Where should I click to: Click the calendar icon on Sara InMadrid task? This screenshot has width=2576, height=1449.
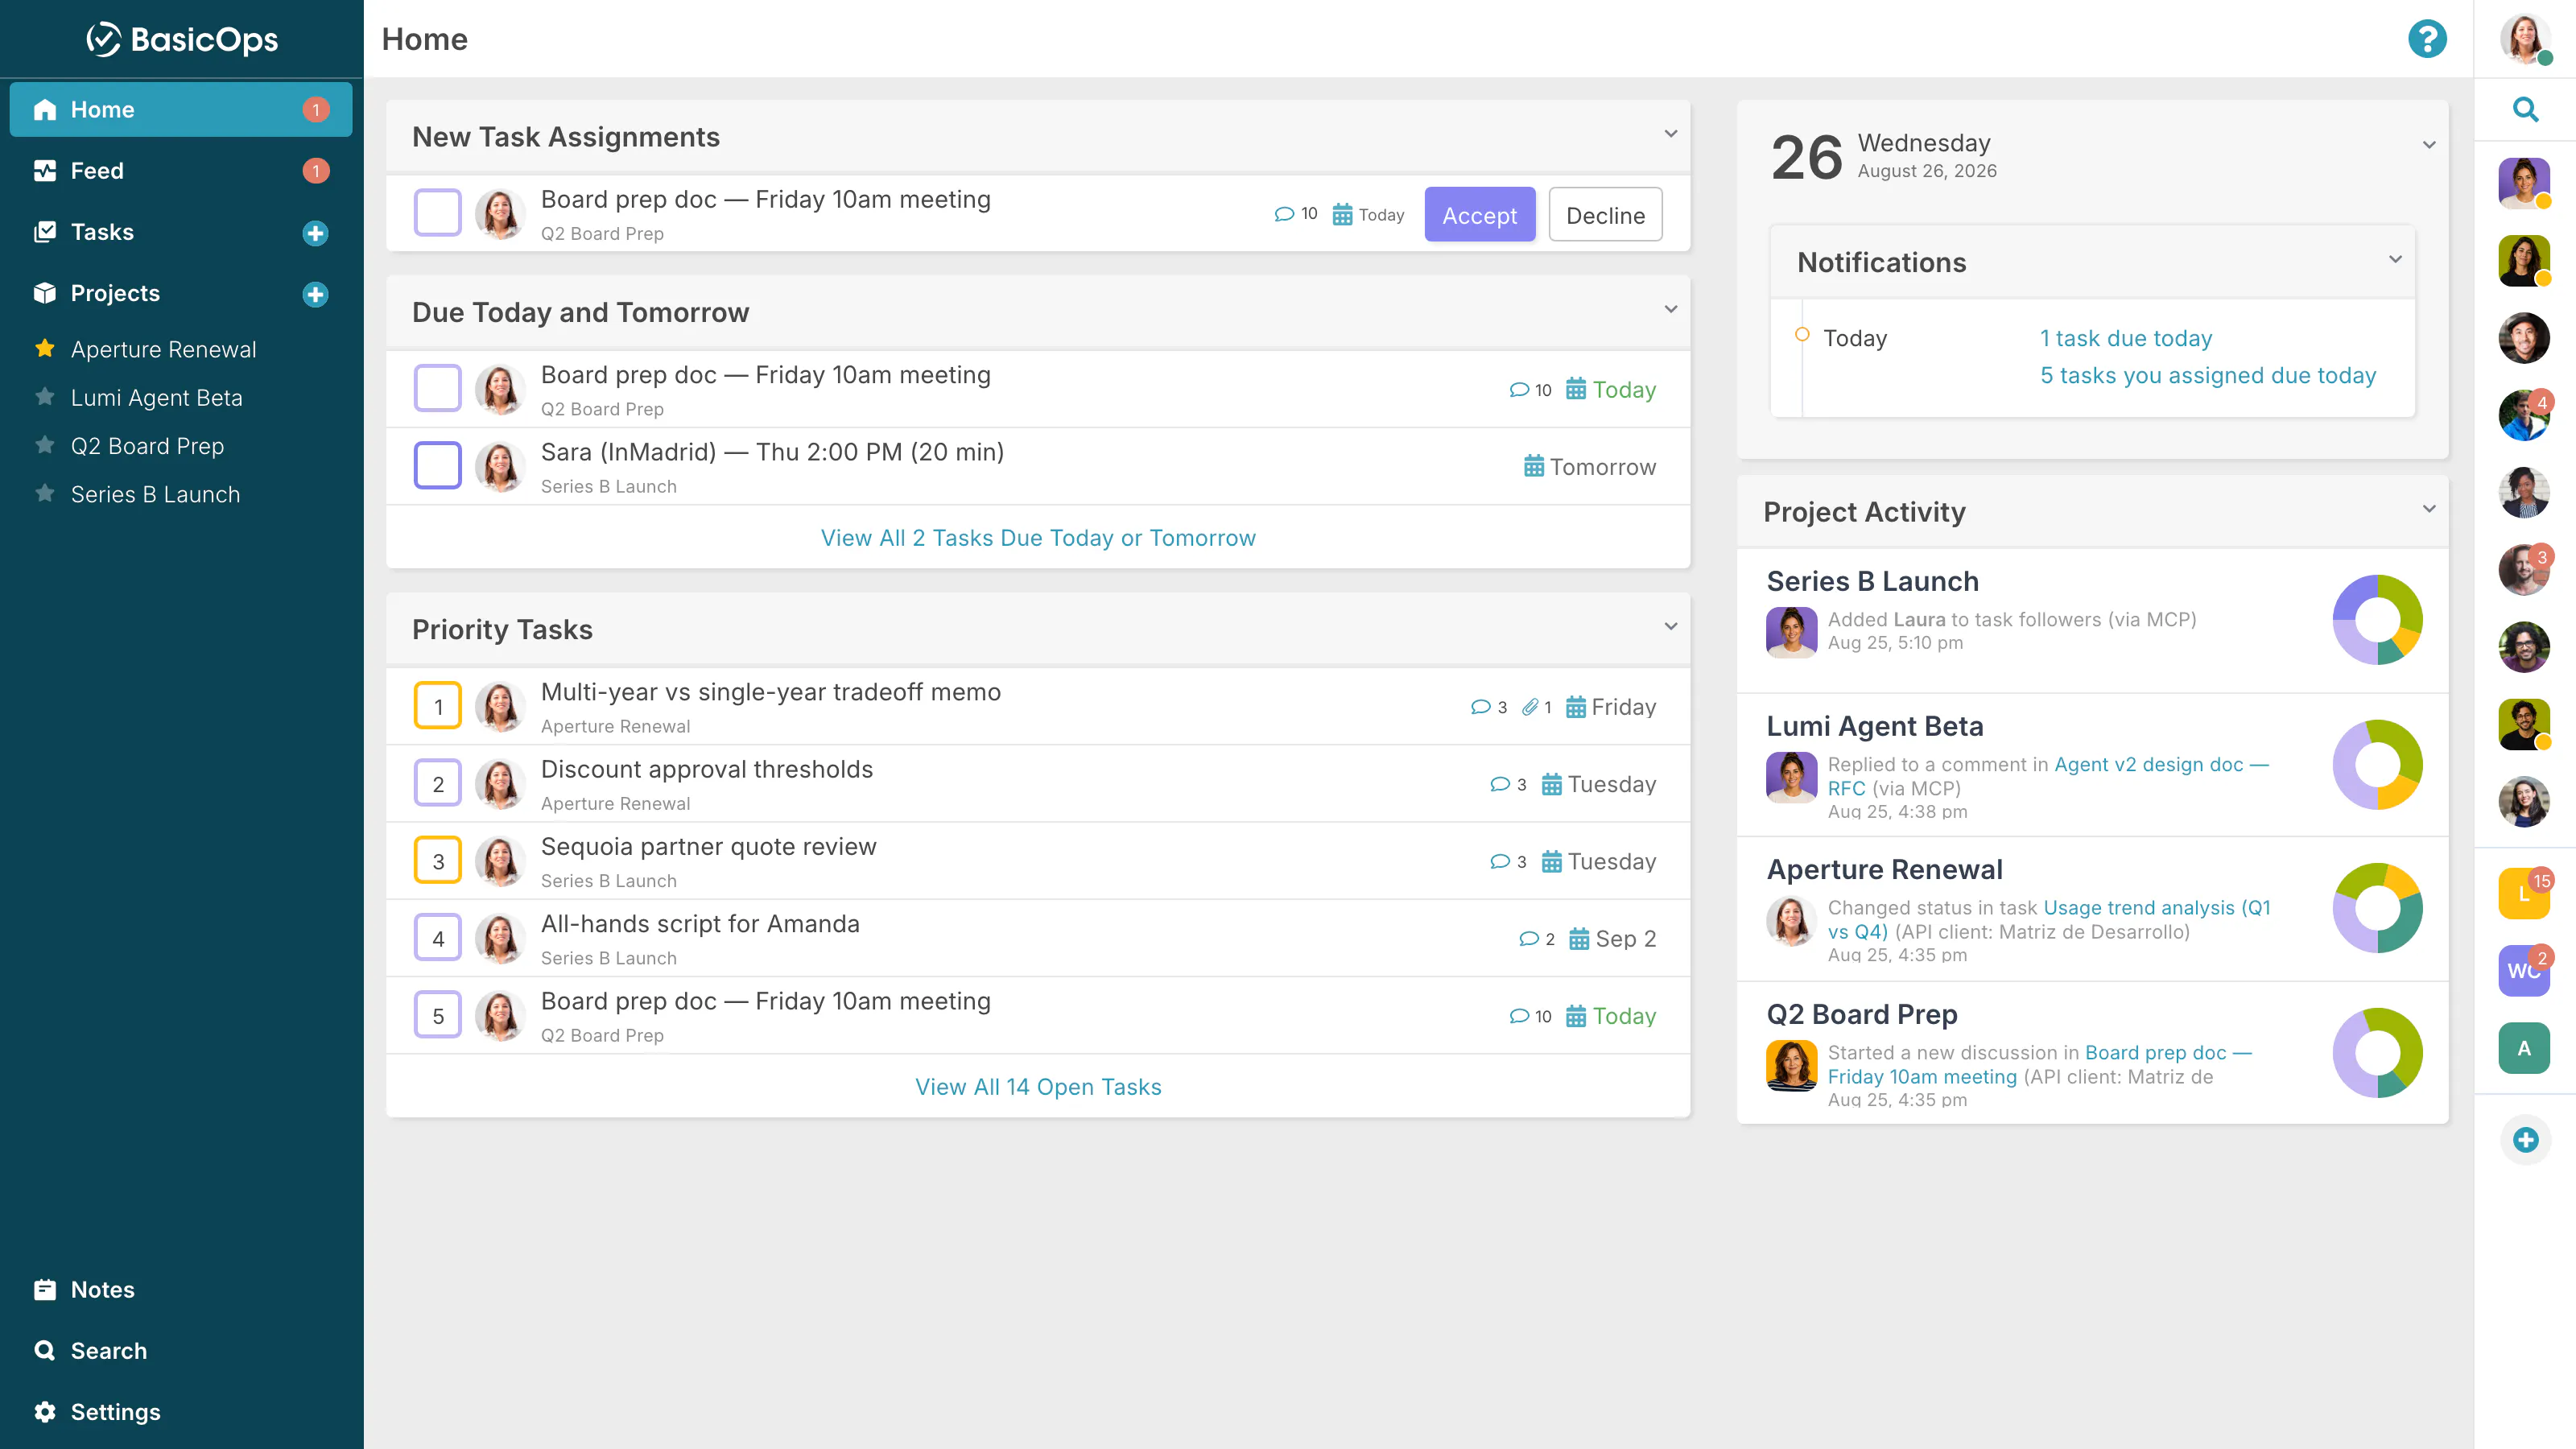pos(1533,466)
